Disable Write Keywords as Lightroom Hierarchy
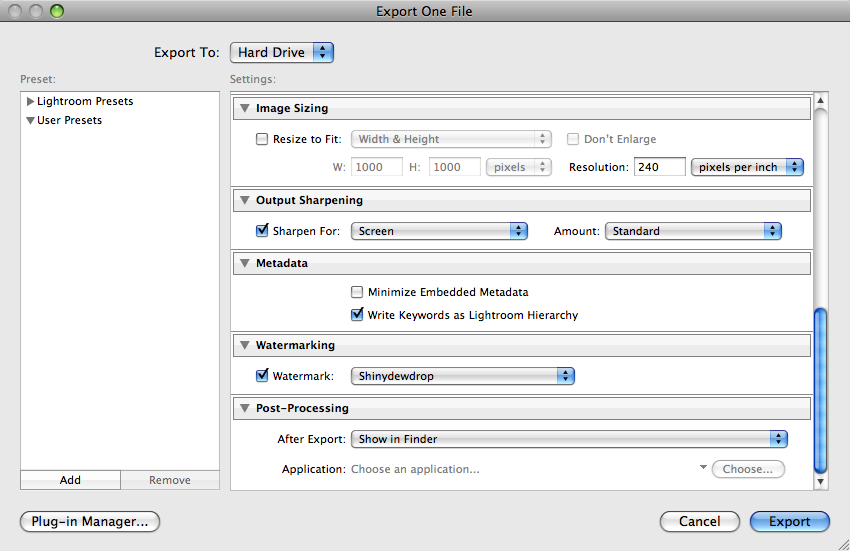The image size is (850, 551). 357,314
